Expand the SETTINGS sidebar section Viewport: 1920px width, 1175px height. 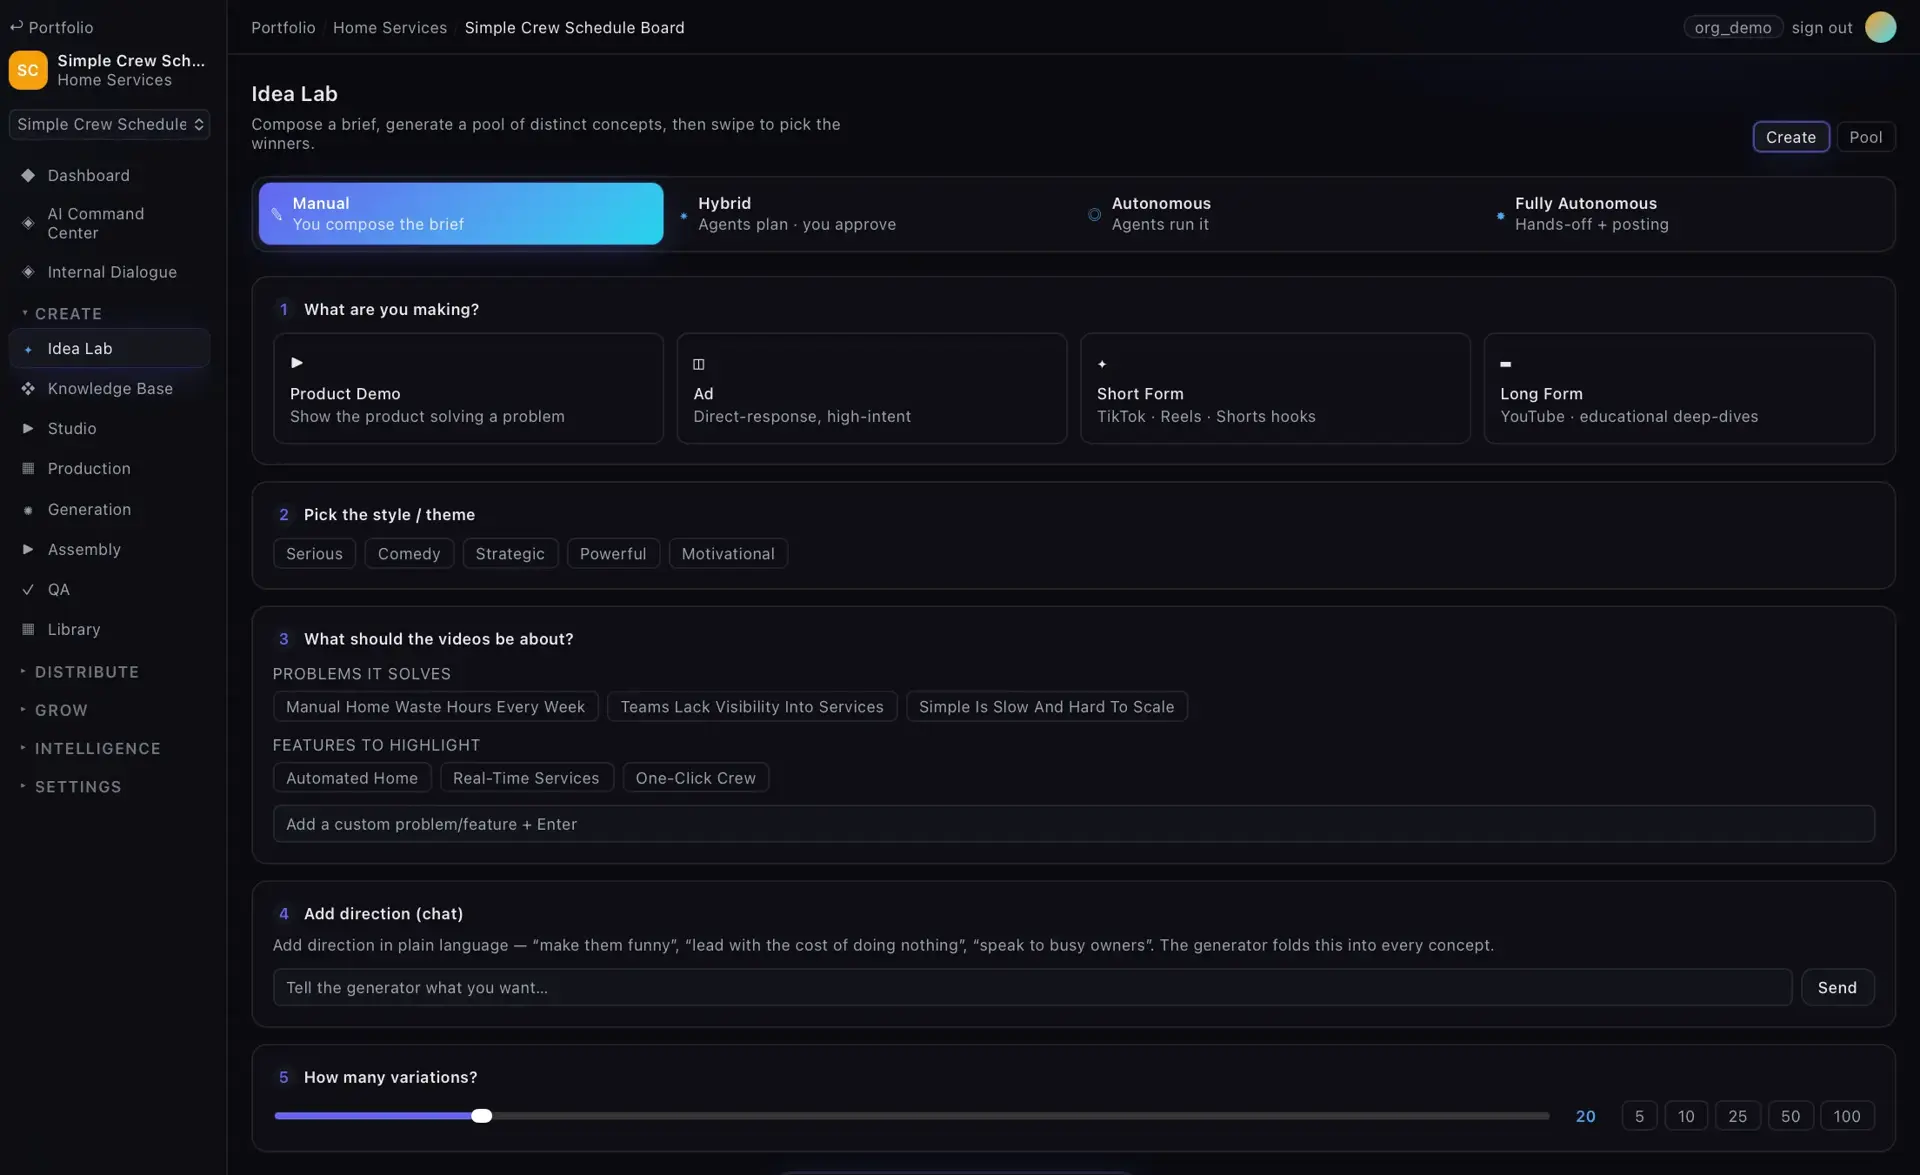[x=78, y=787]
